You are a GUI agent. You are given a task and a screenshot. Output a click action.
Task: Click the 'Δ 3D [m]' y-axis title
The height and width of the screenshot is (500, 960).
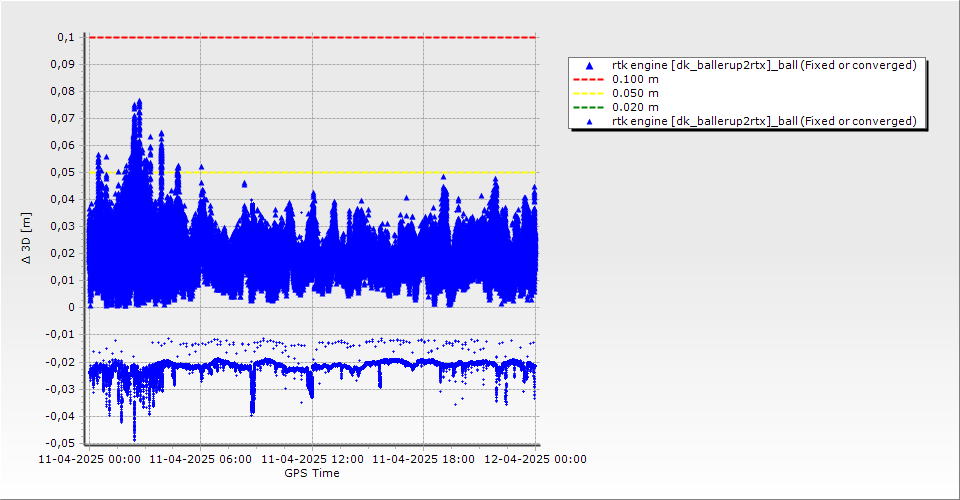pyautogui.click(x=26, y=238)
